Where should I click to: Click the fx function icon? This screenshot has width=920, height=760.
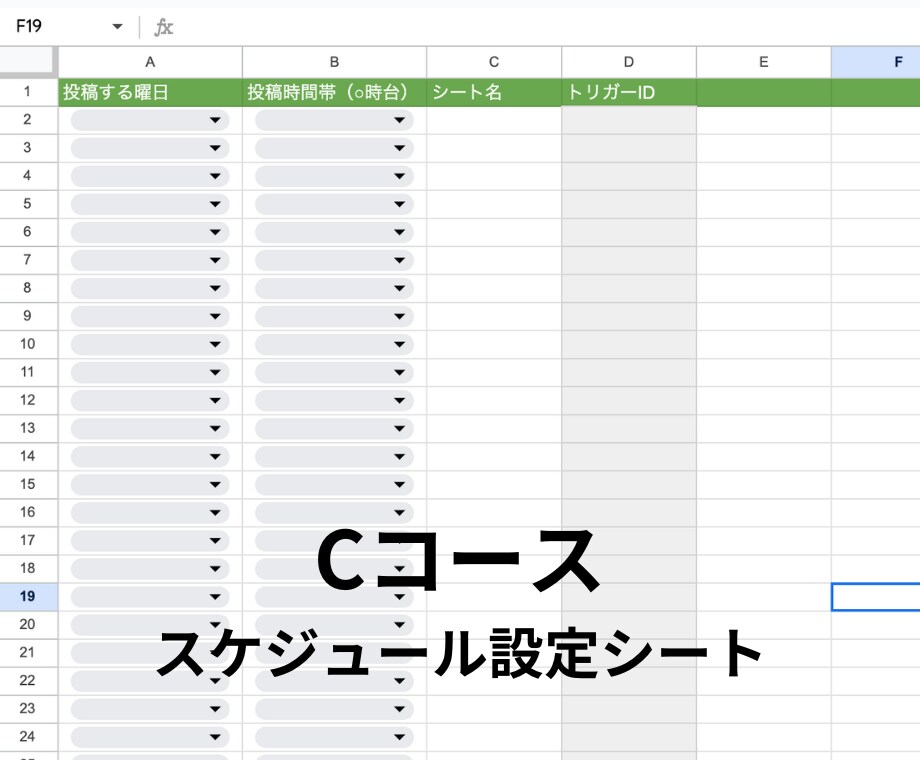(x=163, y=27)
